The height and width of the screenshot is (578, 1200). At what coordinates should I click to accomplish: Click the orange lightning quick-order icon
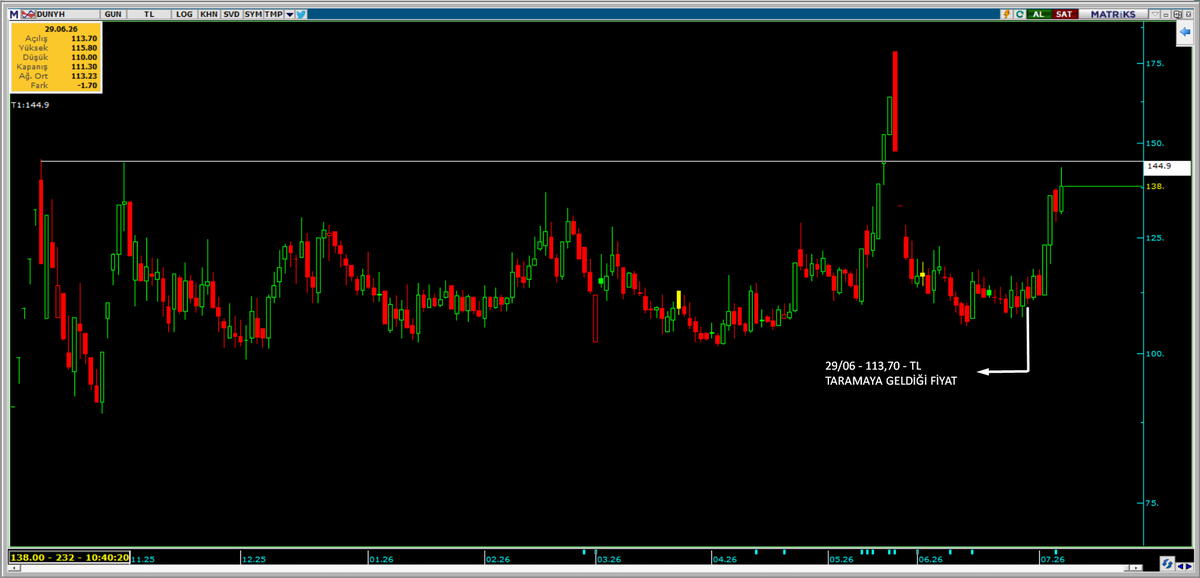tap(1007, 14)
